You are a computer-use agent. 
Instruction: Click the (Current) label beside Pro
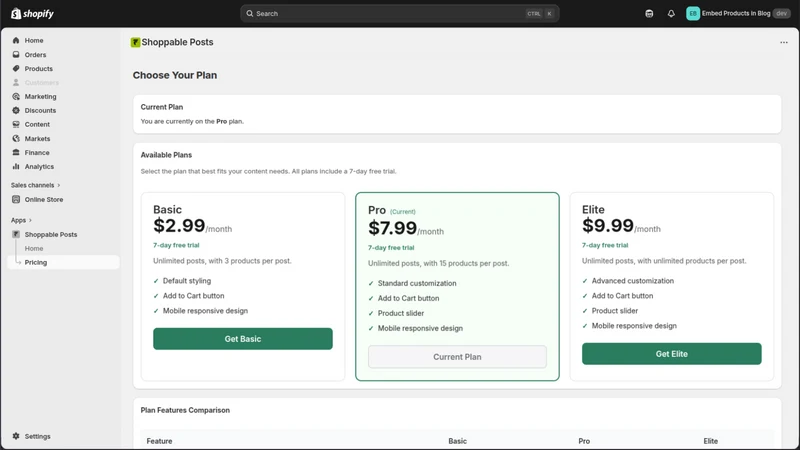(x=403, y=212)
